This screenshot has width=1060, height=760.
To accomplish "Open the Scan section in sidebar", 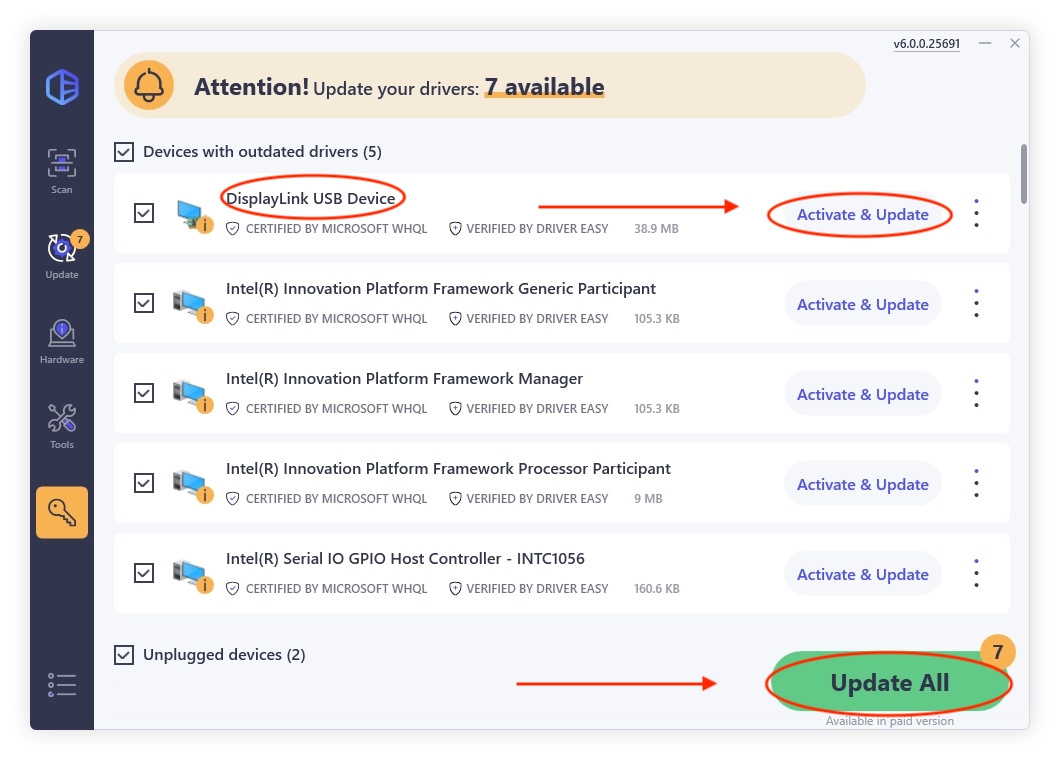I will [62, 171].
